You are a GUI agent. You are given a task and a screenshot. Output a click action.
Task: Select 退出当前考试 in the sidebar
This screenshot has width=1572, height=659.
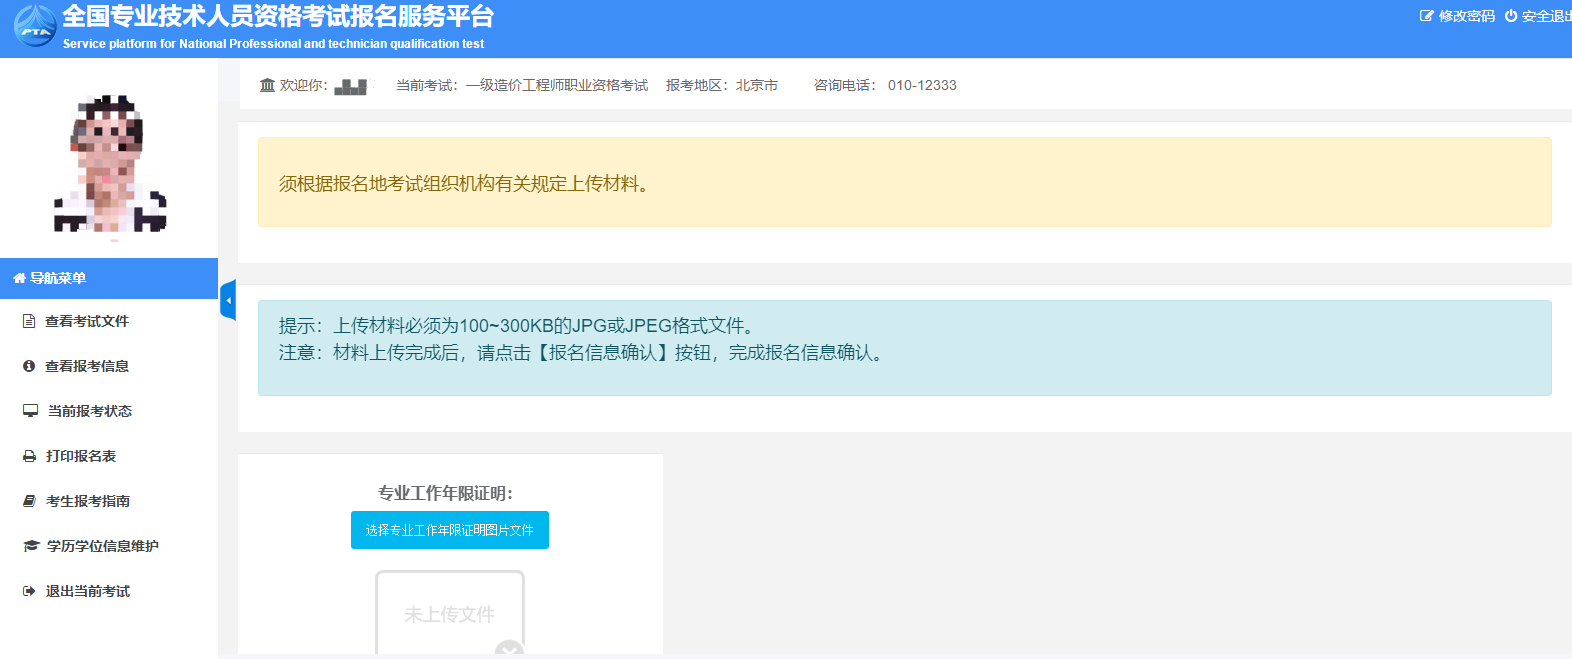(88, 591)
